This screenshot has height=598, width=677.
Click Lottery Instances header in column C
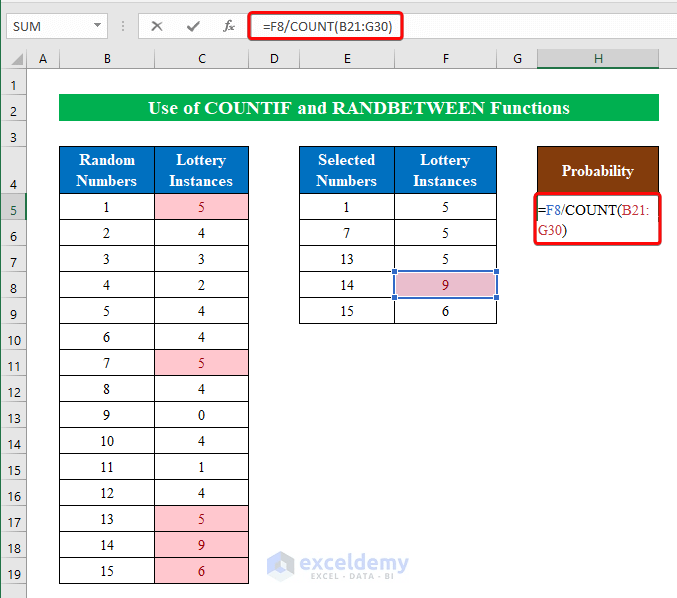pyautogui.click(x=201, y=170)
